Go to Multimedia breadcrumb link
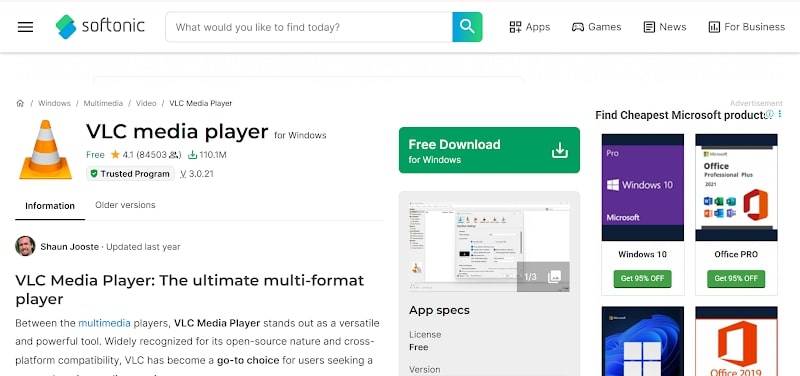 (x=103, y=103)
